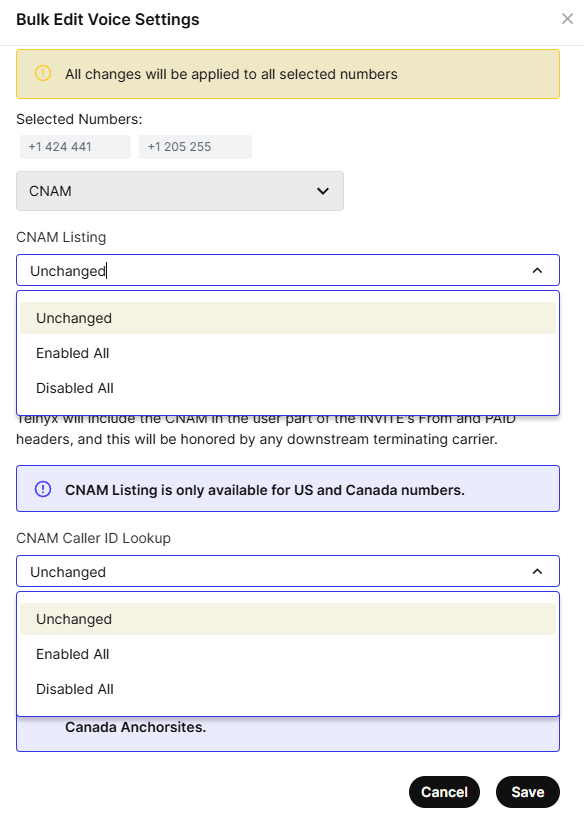Viewport: 585px width, 827px height.
Task: Choose Enabled All for CNAM Listing
Action: 287,353
